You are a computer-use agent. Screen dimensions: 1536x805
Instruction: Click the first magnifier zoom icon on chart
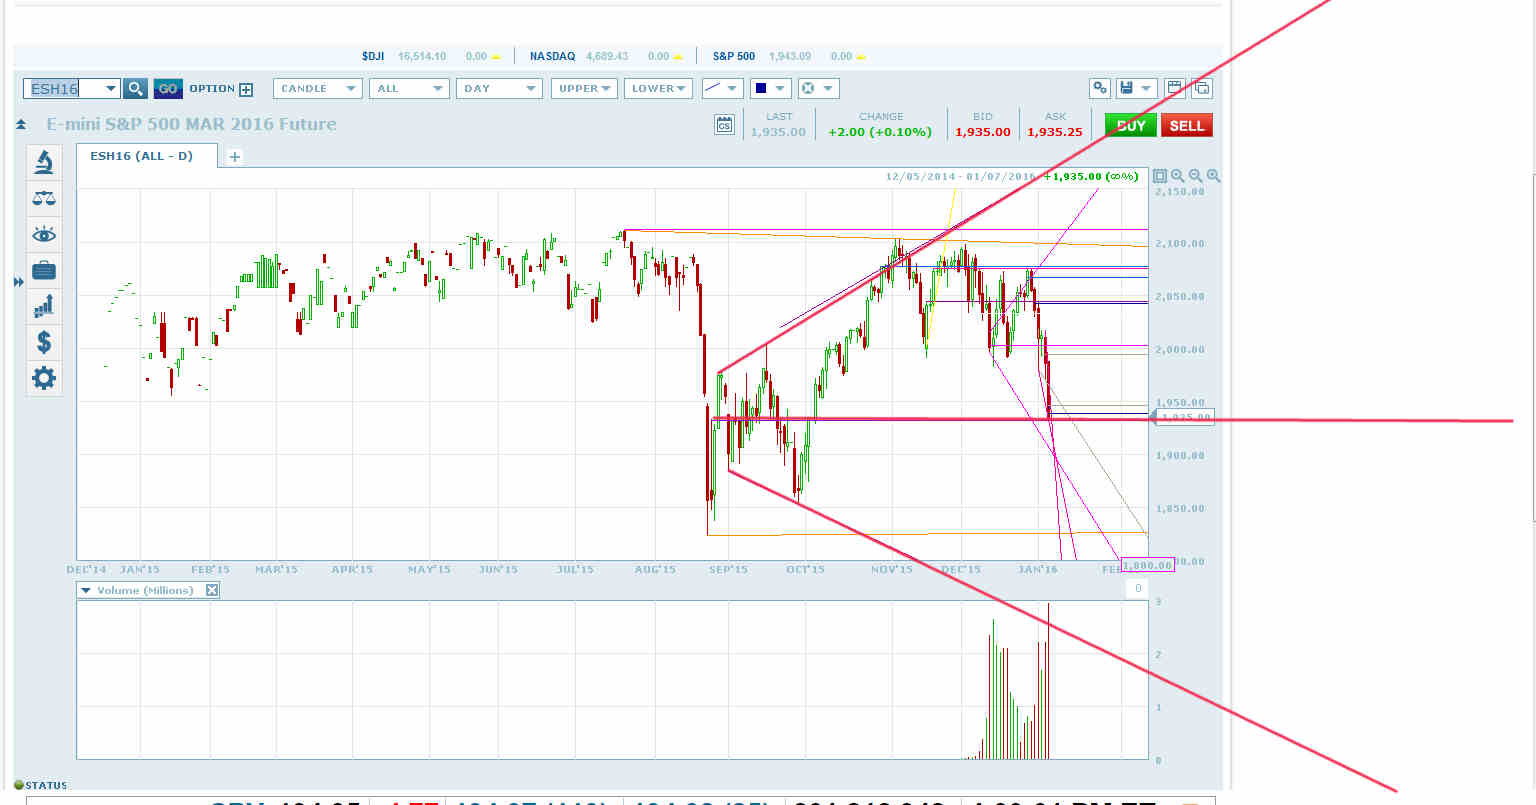pos(1178,176)
